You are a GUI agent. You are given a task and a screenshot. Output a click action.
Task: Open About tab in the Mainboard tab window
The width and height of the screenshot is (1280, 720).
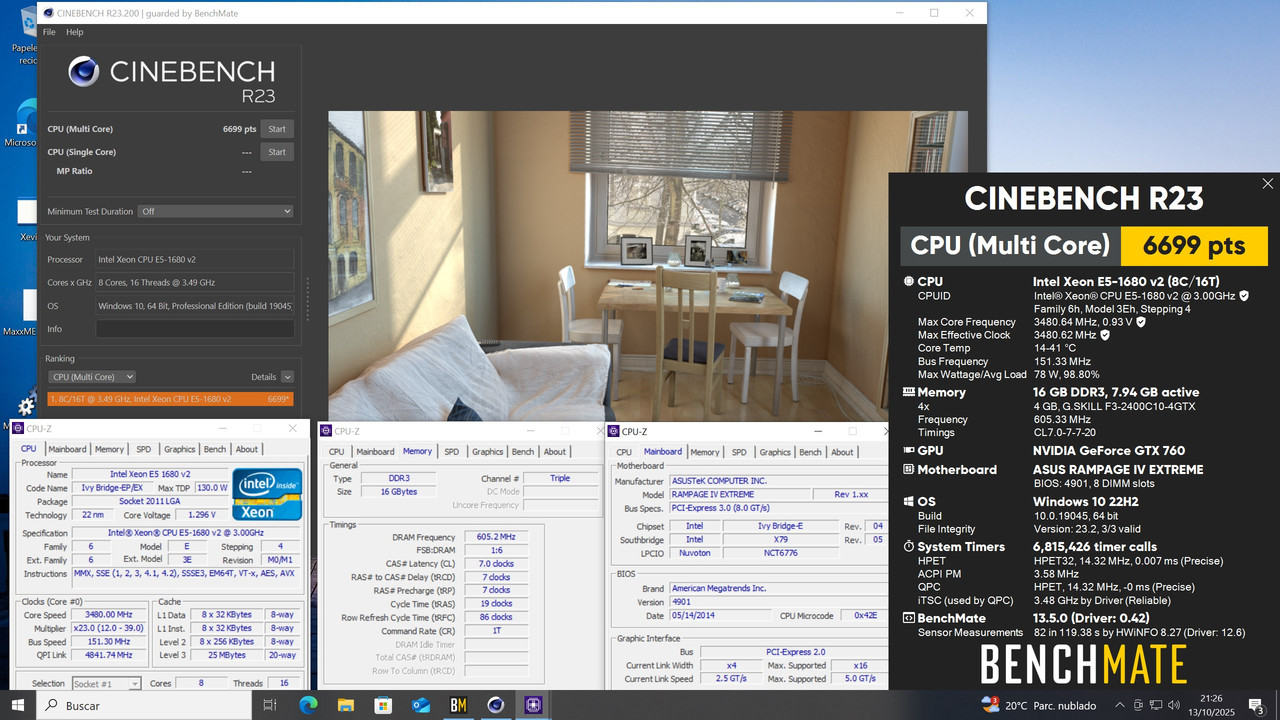click(843, 452)
